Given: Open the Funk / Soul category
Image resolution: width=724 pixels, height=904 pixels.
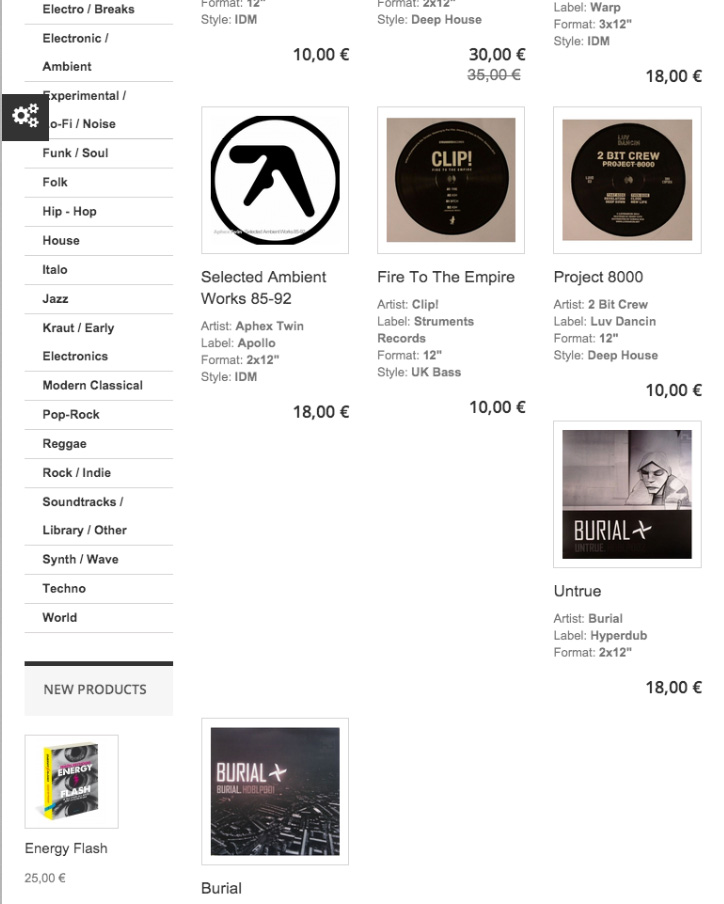Looking at the screenshot, I should [99, 153].
